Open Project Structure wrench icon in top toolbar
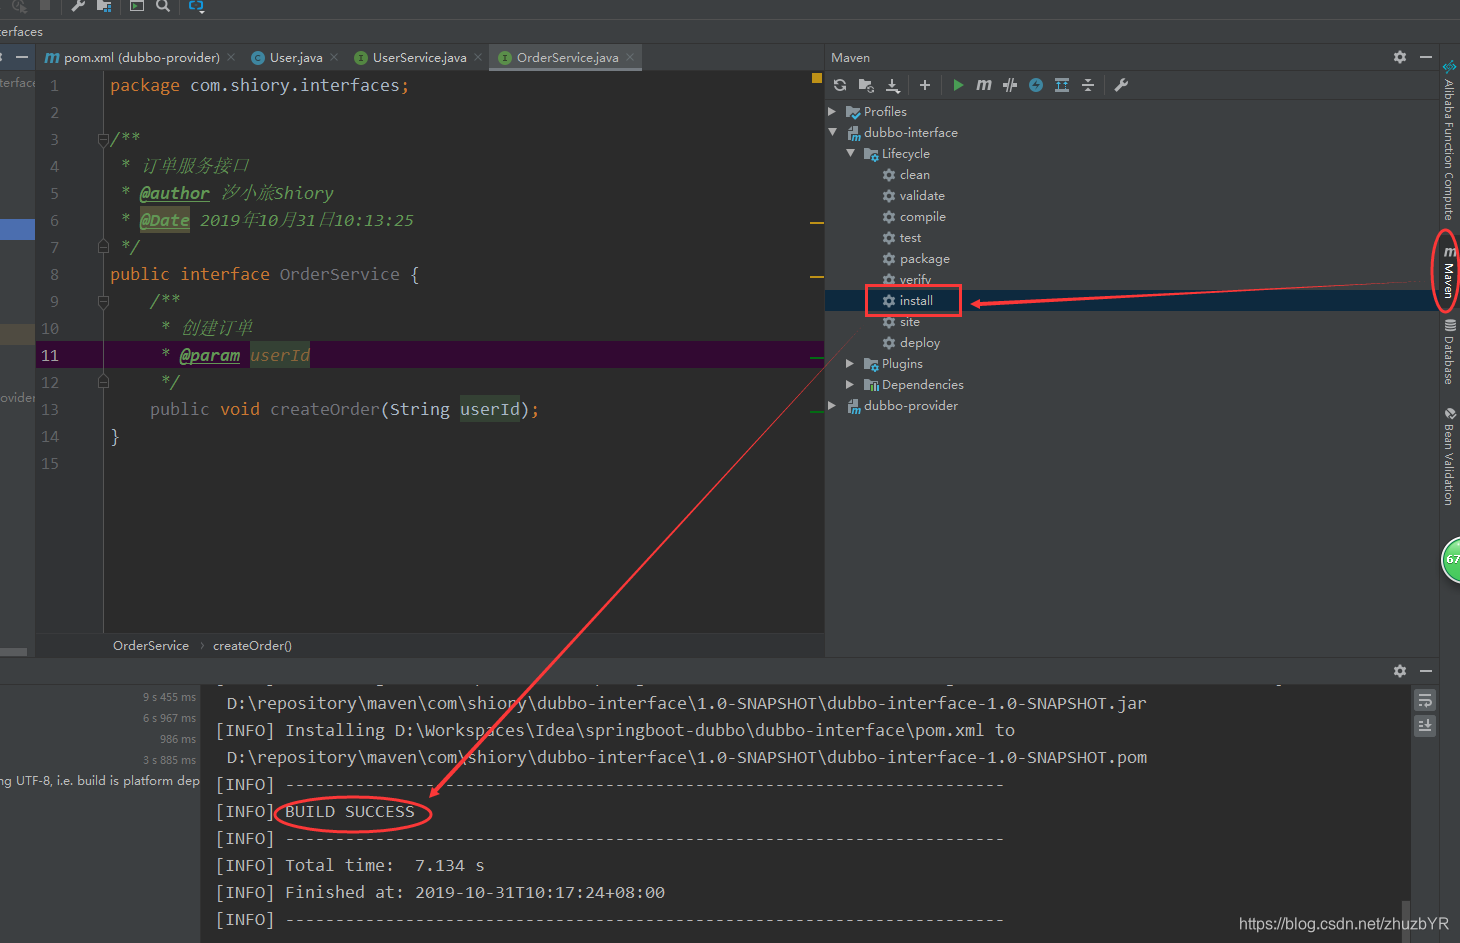The width and height of the screenshot is (1460, 943). coord(78,5)
